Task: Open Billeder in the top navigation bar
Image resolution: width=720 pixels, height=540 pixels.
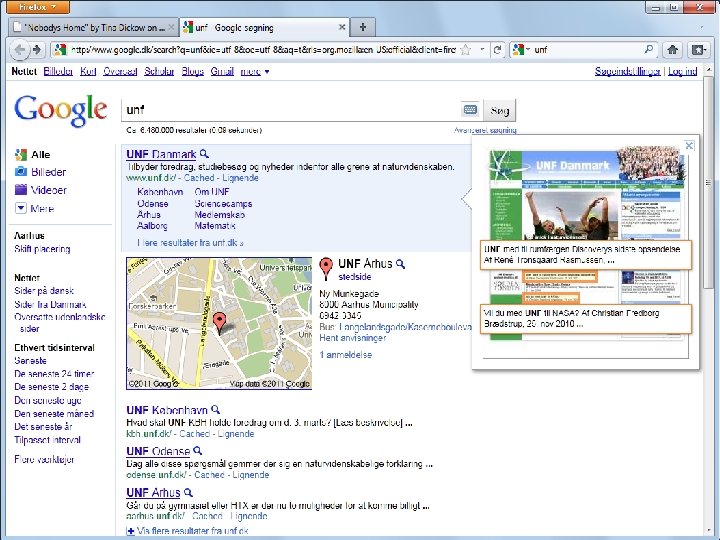Action: [58, 72]
